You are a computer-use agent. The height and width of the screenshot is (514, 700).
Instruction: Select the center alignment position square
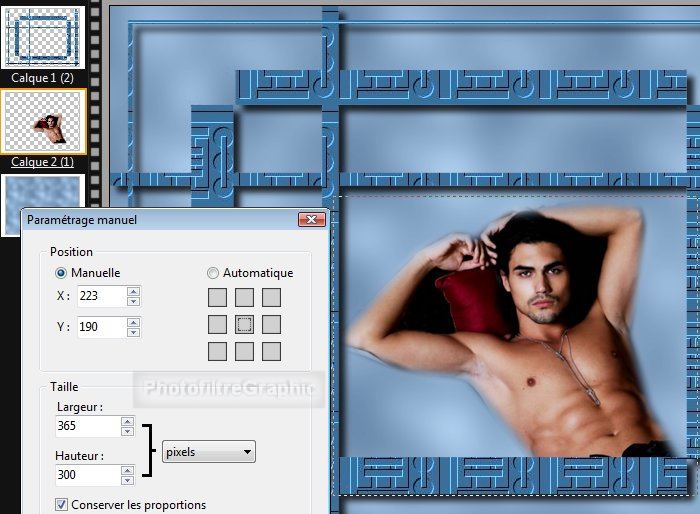coord(244,324)
